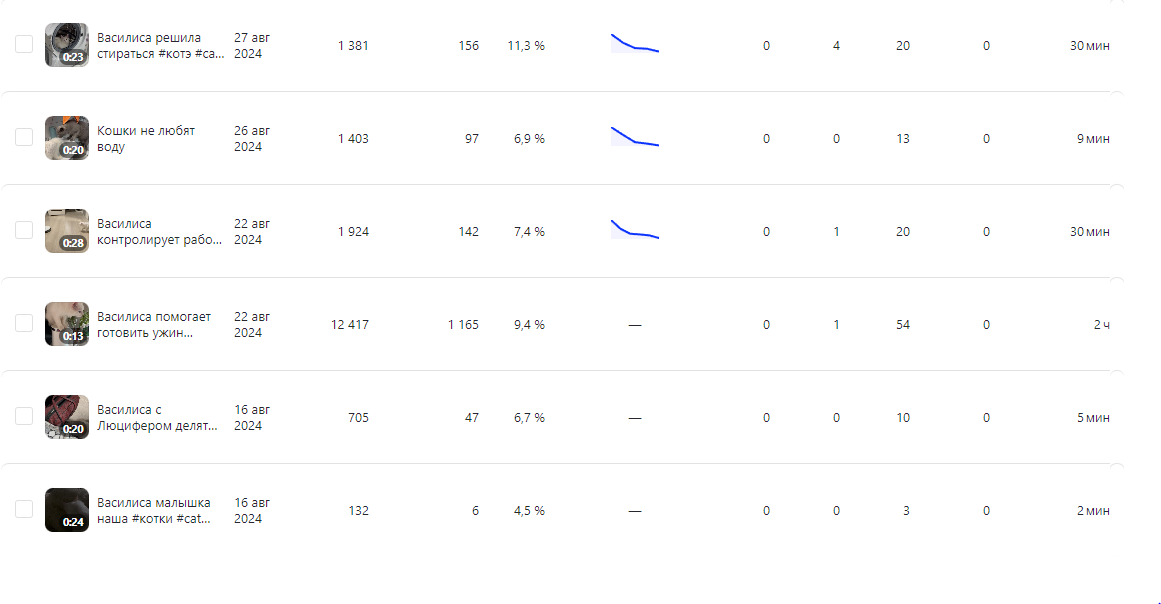
Task: View retention graph for 26 авг video
Action: pos(635,136)
